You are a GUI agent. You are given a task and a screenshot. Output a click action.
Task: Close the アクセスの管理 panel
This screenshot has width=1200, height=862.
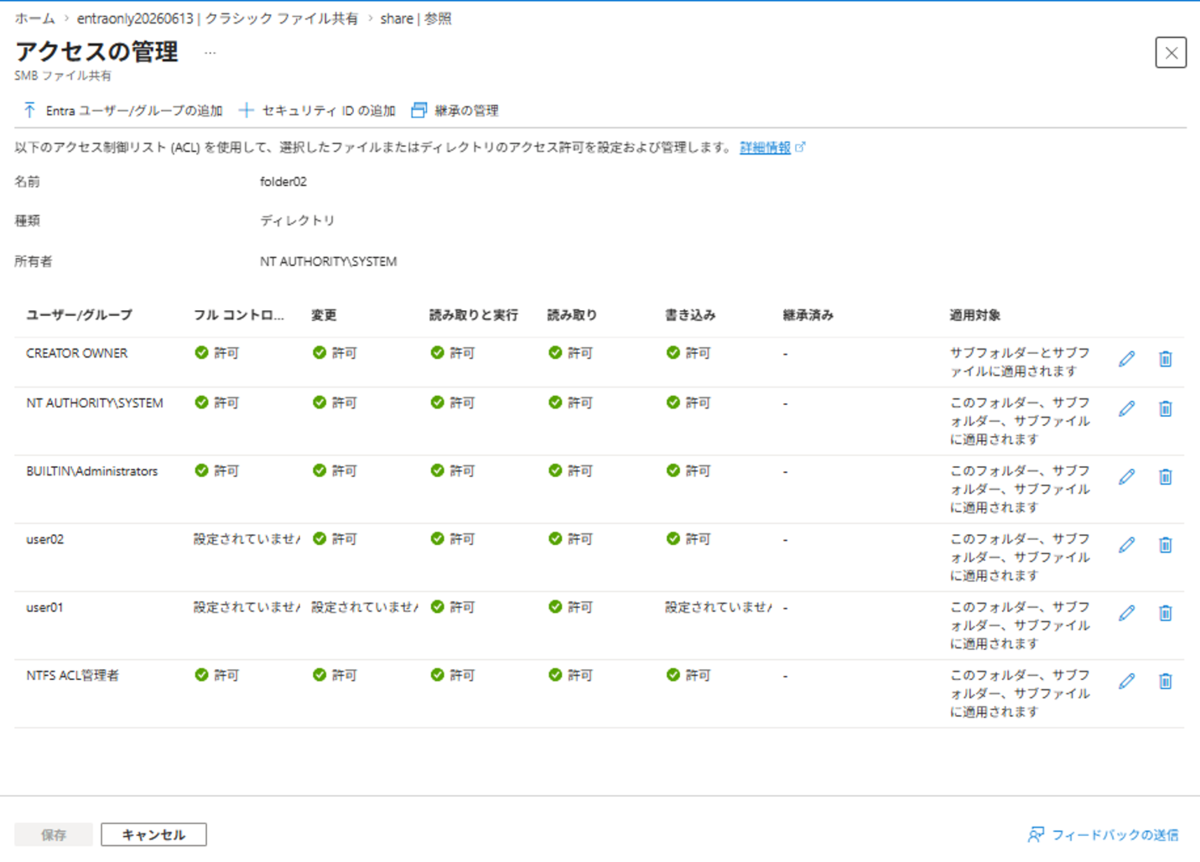tap(1171, 52)
